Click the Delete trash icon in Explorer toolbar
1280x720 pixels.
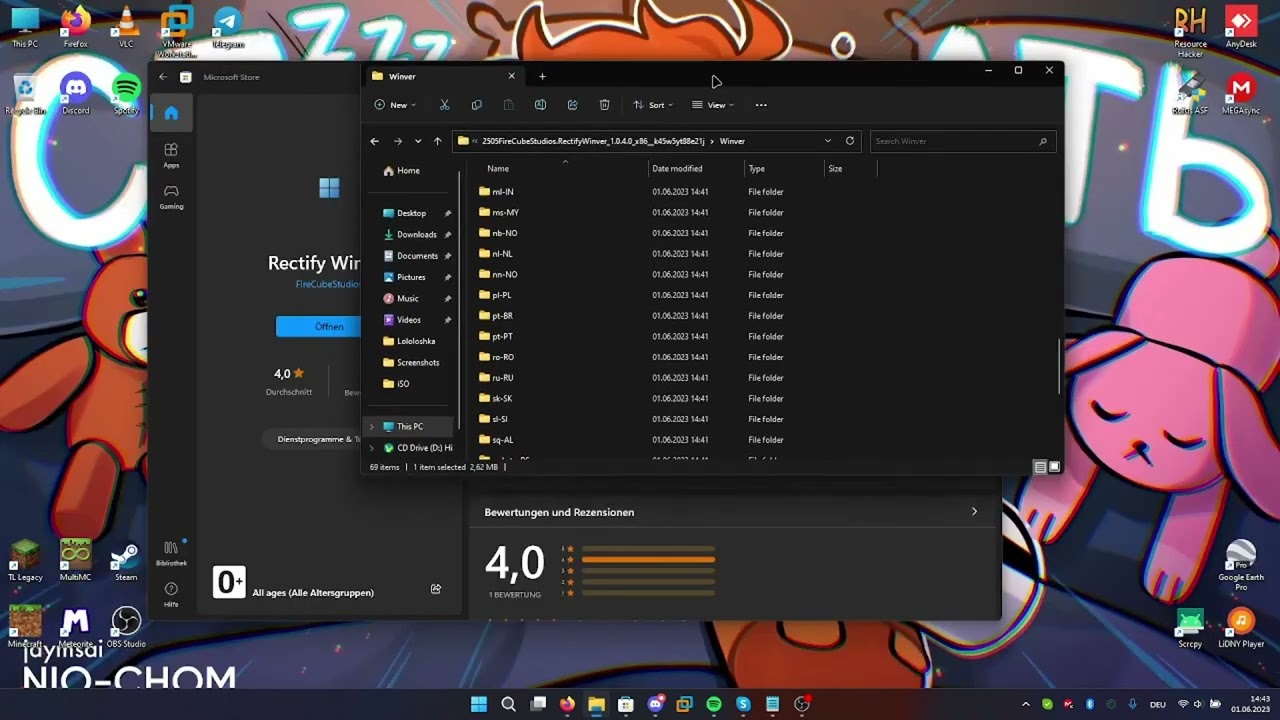[604, 105]
